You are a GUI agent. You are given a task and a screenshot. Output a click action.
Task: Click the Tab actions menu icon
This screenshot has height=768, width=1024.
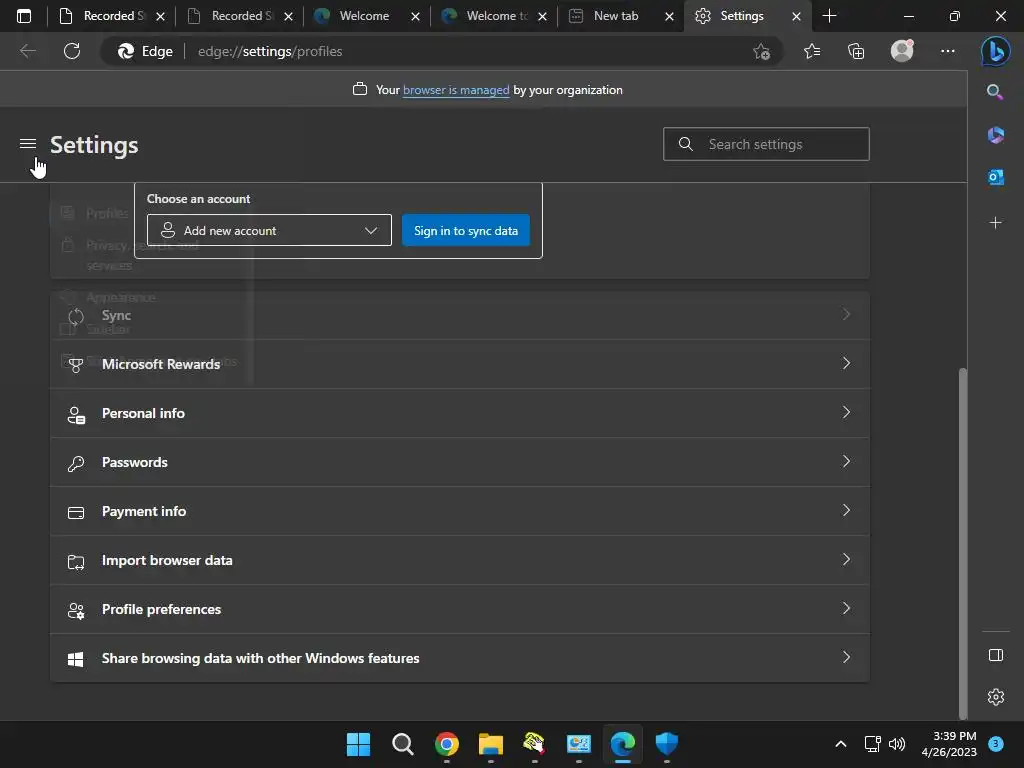tap(24, 16)
